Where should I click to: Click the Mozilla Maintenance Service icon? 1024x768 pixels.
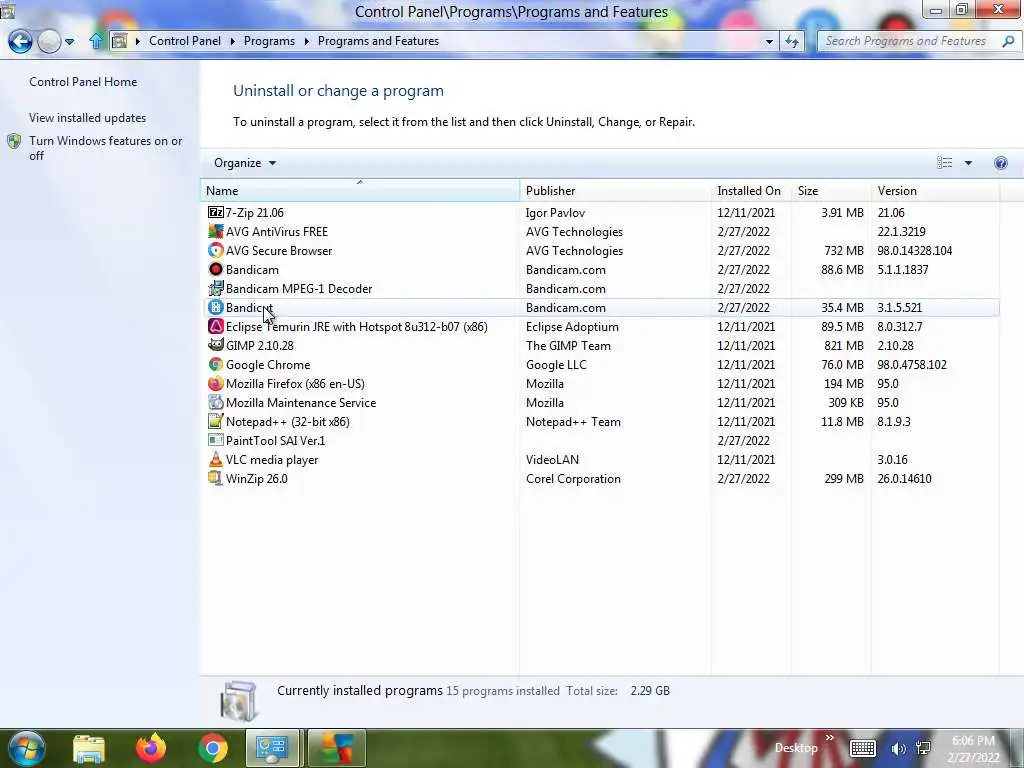tap(216, 402)
